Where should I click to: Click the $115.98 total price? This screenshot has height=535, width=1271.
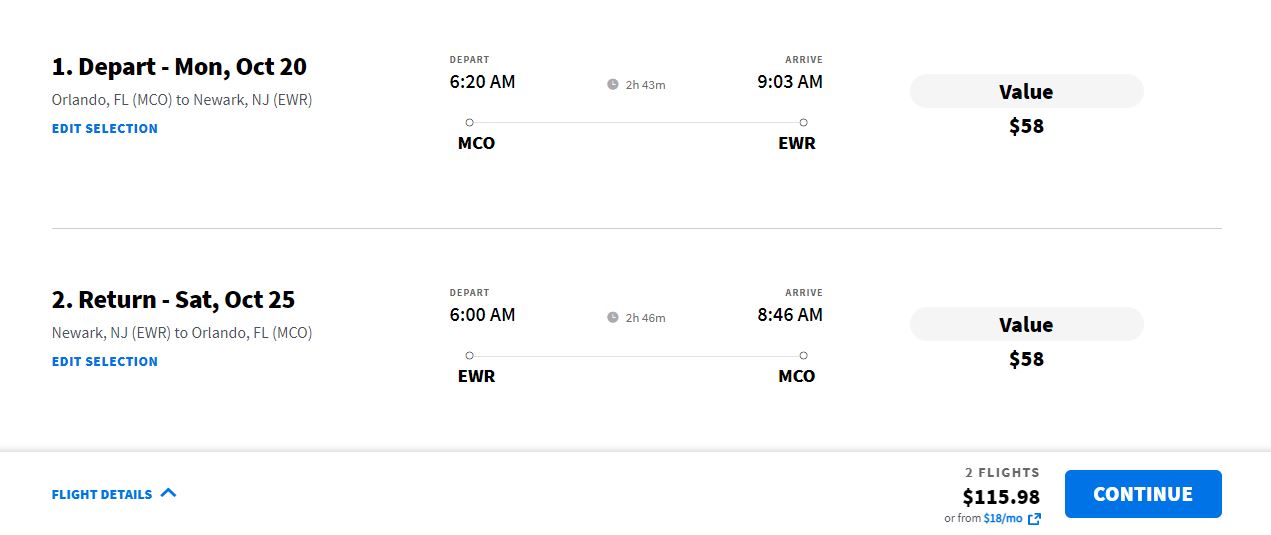[1001, 497]
